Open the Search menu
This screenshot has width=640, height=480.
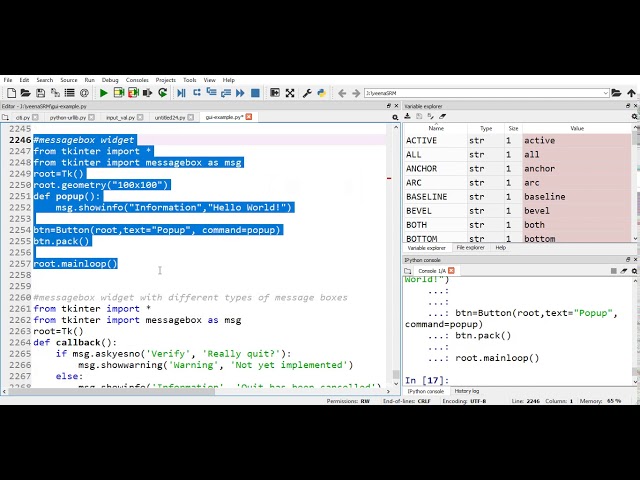click(44, 80)
